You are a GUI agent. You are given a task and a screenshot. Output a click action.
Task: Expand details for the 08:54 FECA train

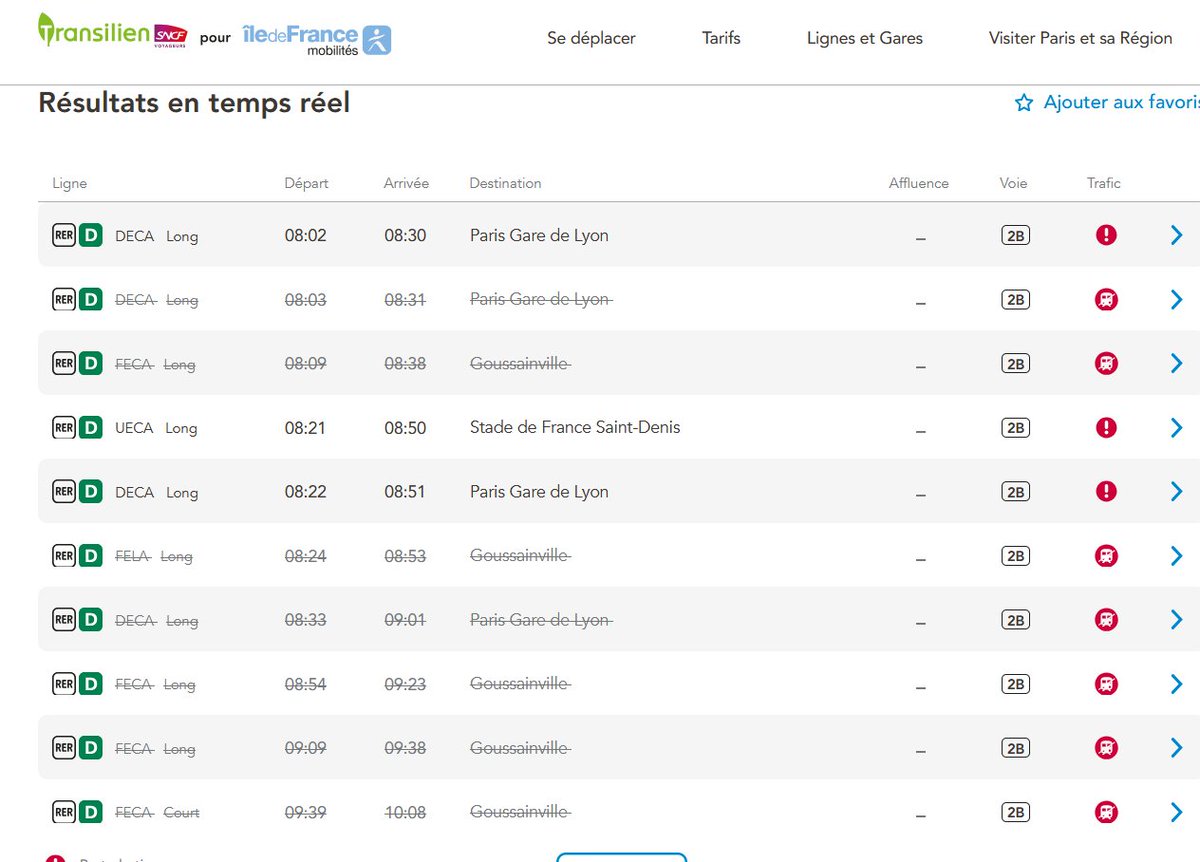[x=1176, y=684]
